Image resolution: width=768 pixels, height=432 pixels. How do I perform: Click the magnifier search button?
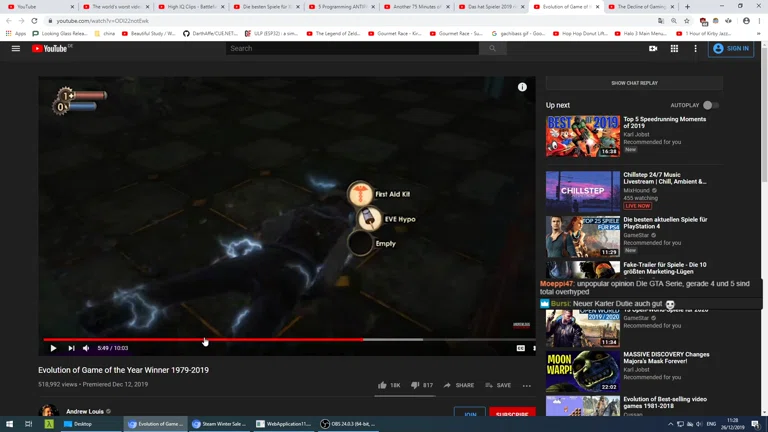(x=492, y=48)
